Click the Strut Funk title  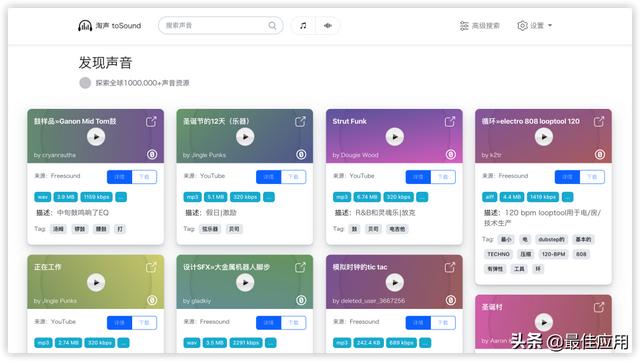coord(349,121)
